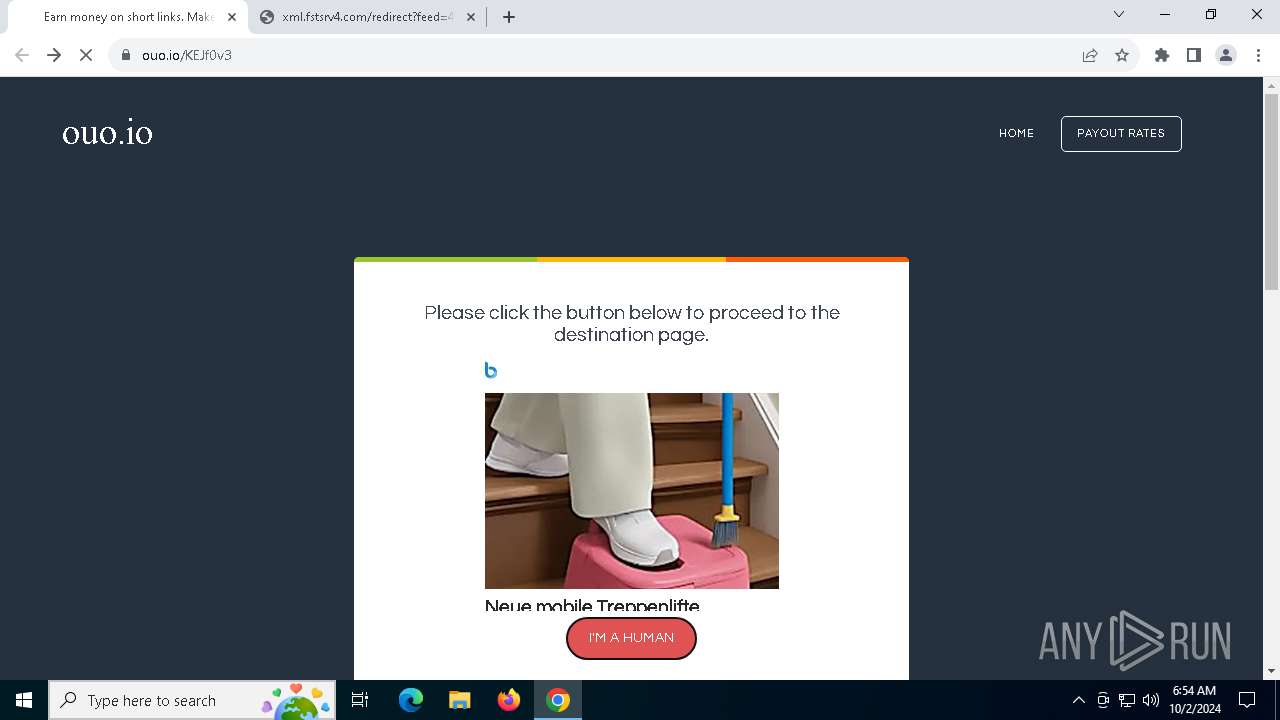Open the network status tray icon

pos(1127,700)
